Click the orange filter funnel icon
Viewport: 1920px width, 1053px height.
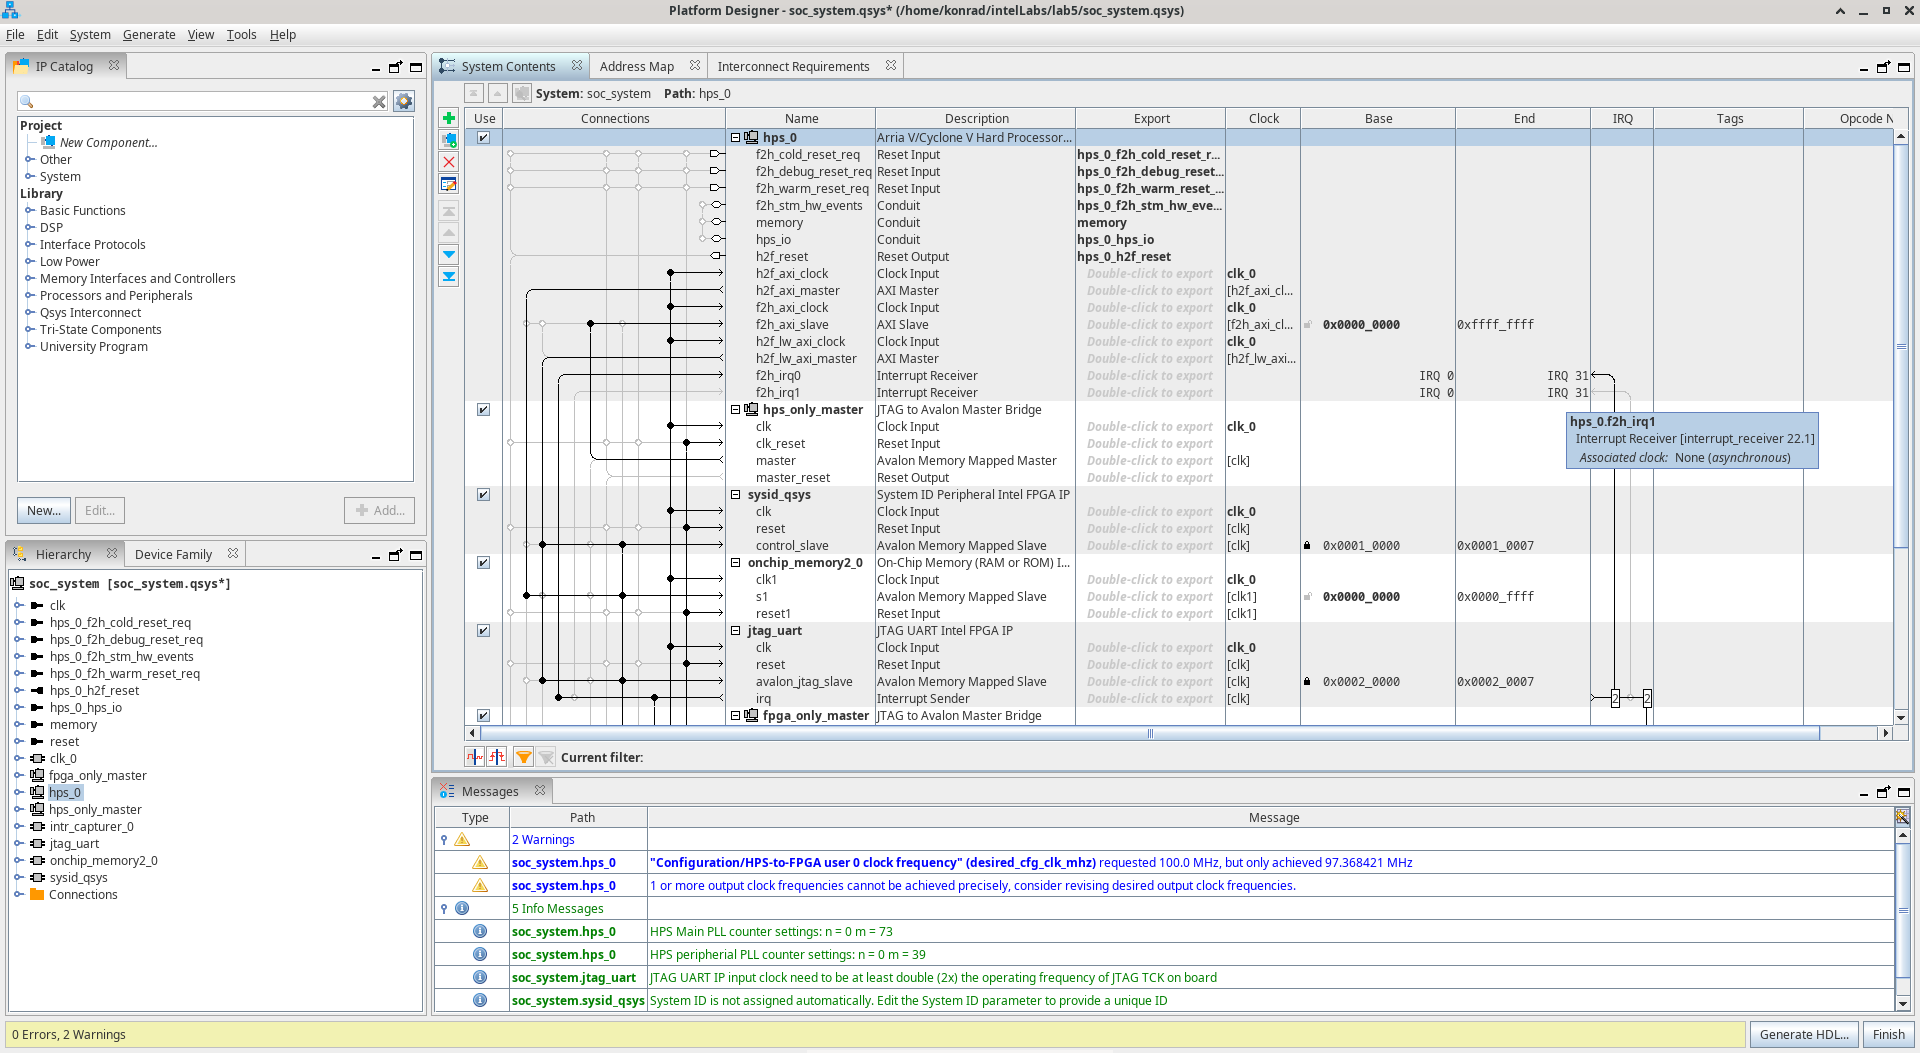point(524,757)
